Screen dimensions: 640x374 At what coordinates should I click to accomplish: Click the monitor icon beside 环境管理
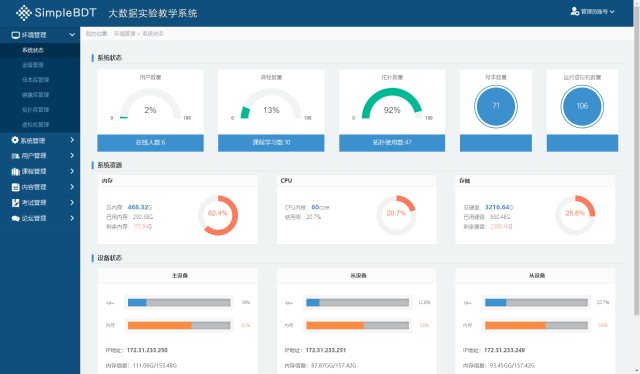[16, 35]
